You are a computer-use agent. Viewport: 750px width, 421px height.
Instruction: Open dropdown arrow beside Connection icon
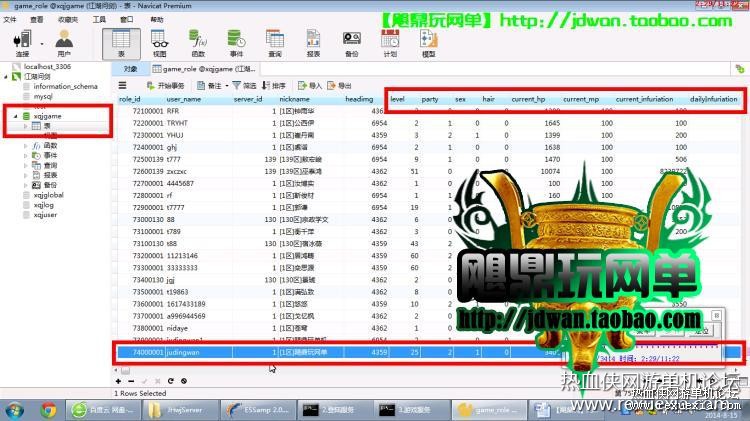tap(42, 44)
